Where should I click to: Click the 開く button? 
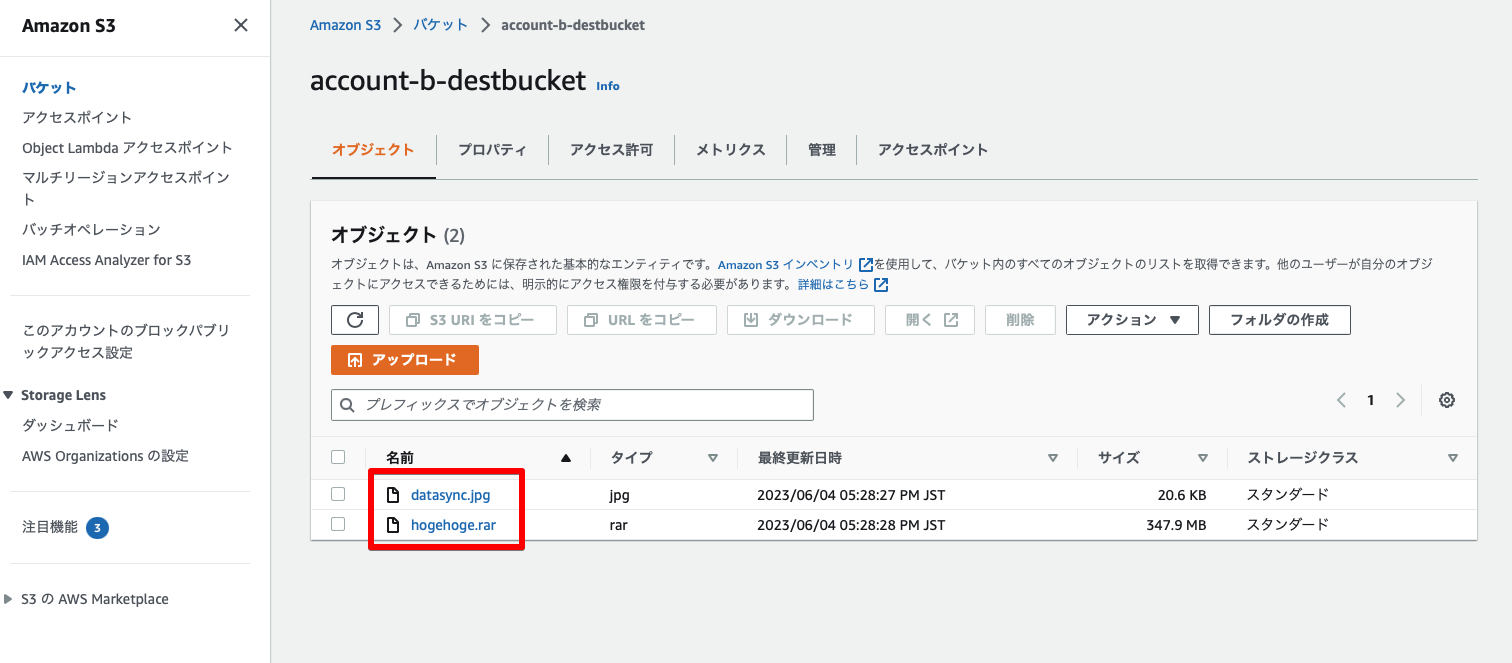point(930,320)
